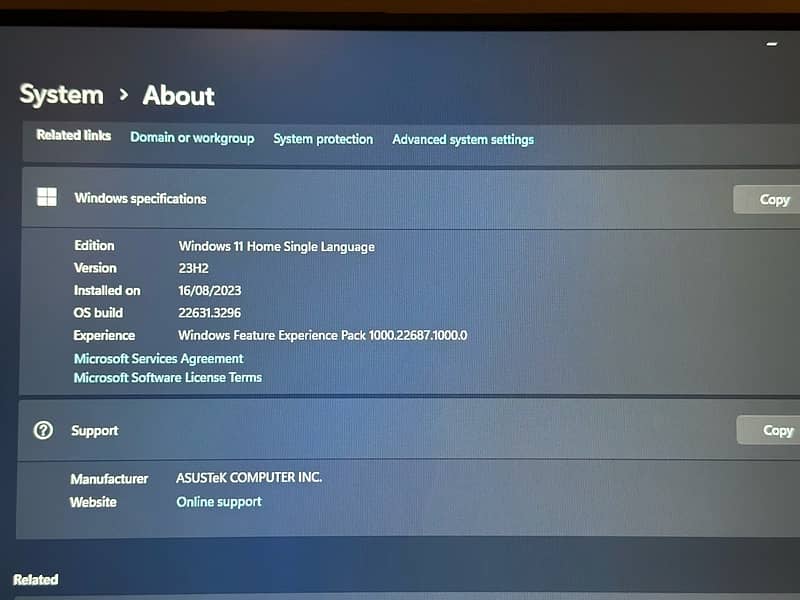This screenshot has width=800, height=600.
Task: Go back to System via breadcrumb
Action: click(61, 95)
